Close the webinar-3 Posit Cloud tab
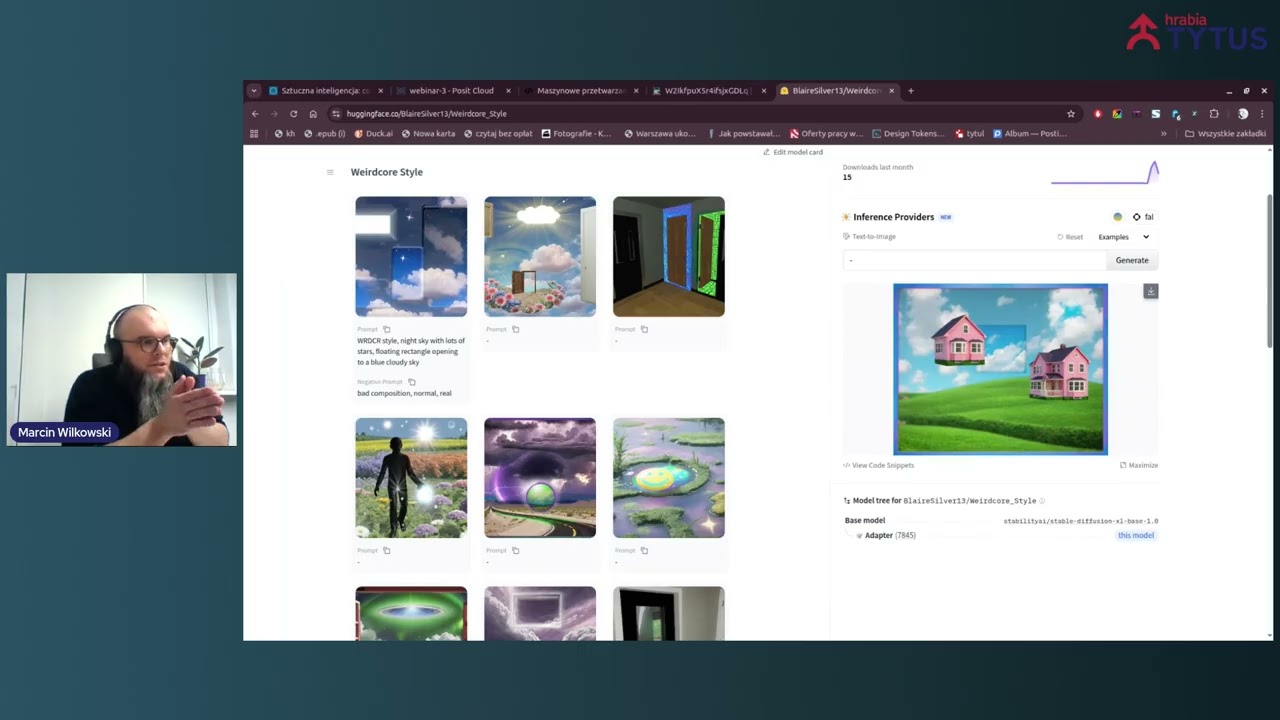Image resolution: width=1280 pixels, height=720 pixels. click(508, 91)
